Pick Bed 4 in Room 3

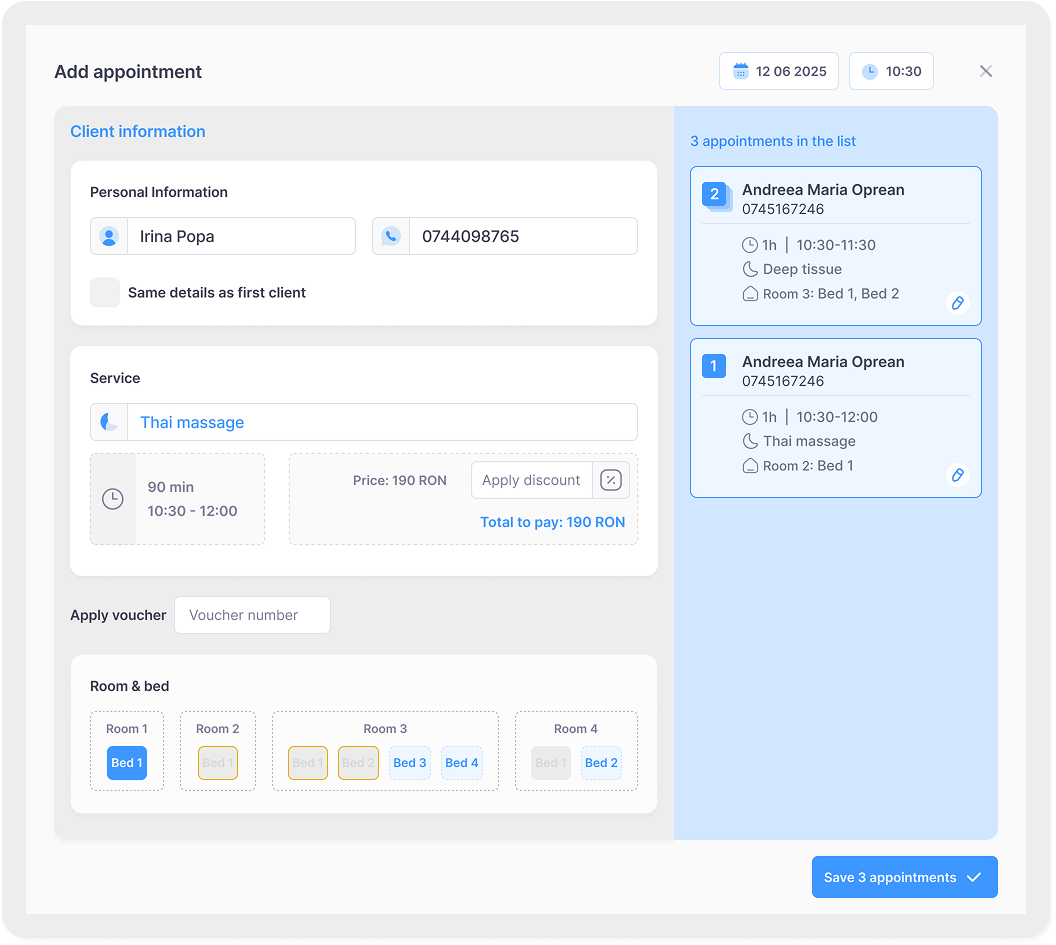coord(462,763)
